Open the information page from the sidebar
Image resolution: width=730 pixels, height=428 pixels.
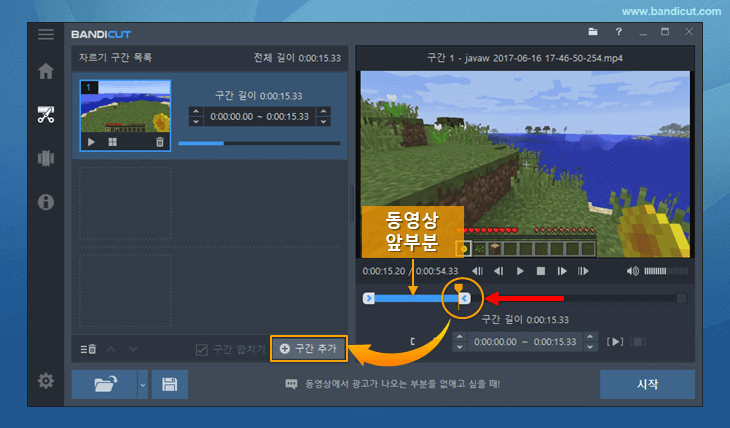(46, 202)
